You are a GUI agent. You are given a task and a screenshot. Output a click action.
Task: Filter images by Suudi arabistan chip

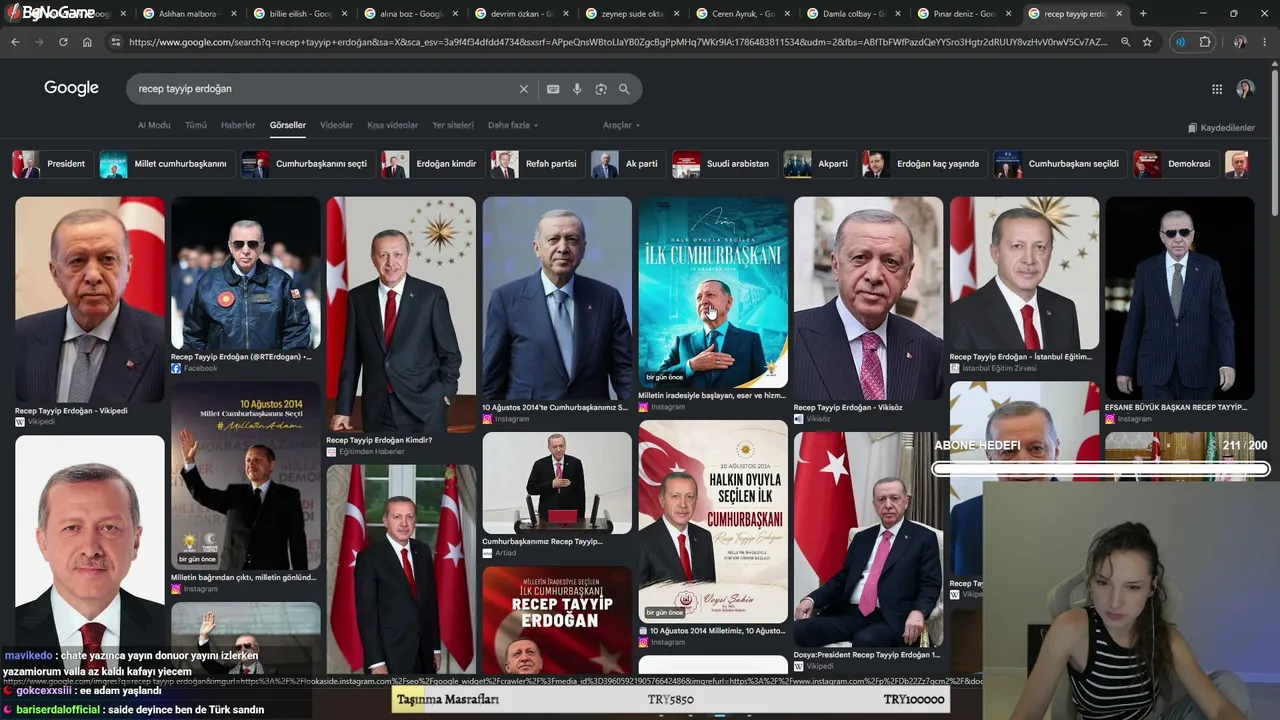(x=725, y=164)
